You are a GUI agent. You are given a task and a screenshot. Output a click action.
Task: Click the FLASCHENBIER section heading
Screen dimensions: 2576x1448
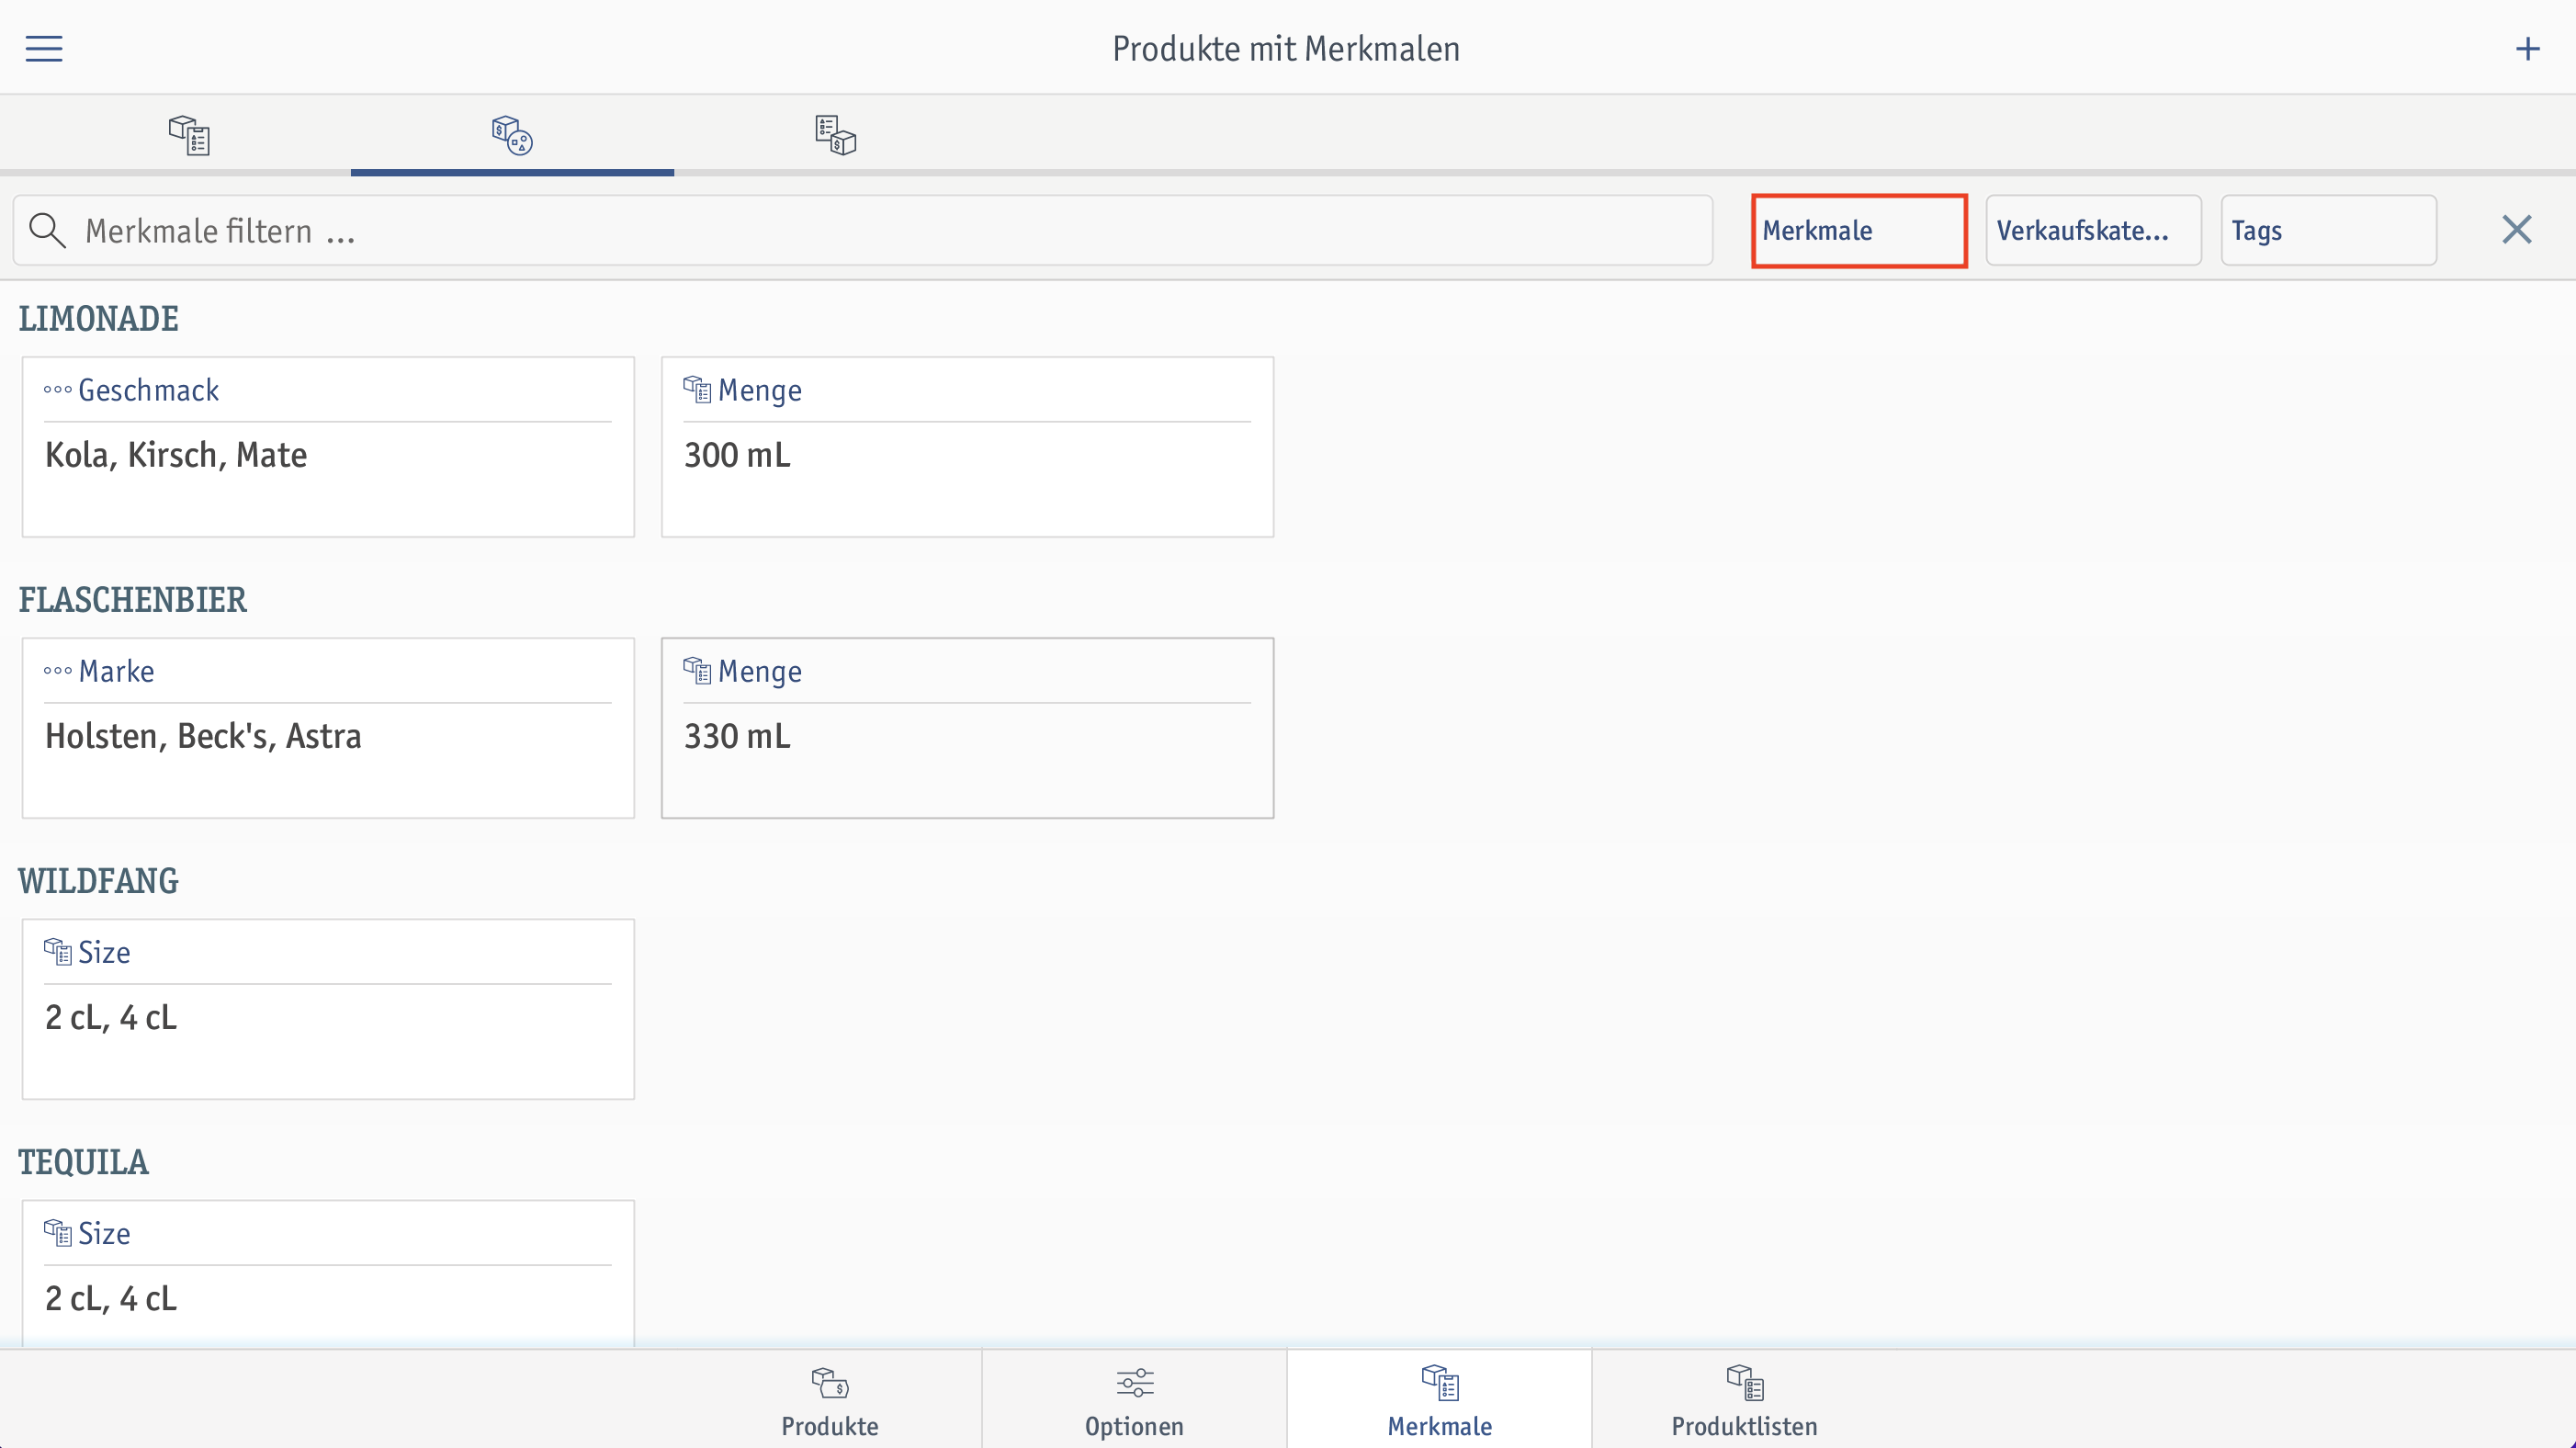coord(132,600)
